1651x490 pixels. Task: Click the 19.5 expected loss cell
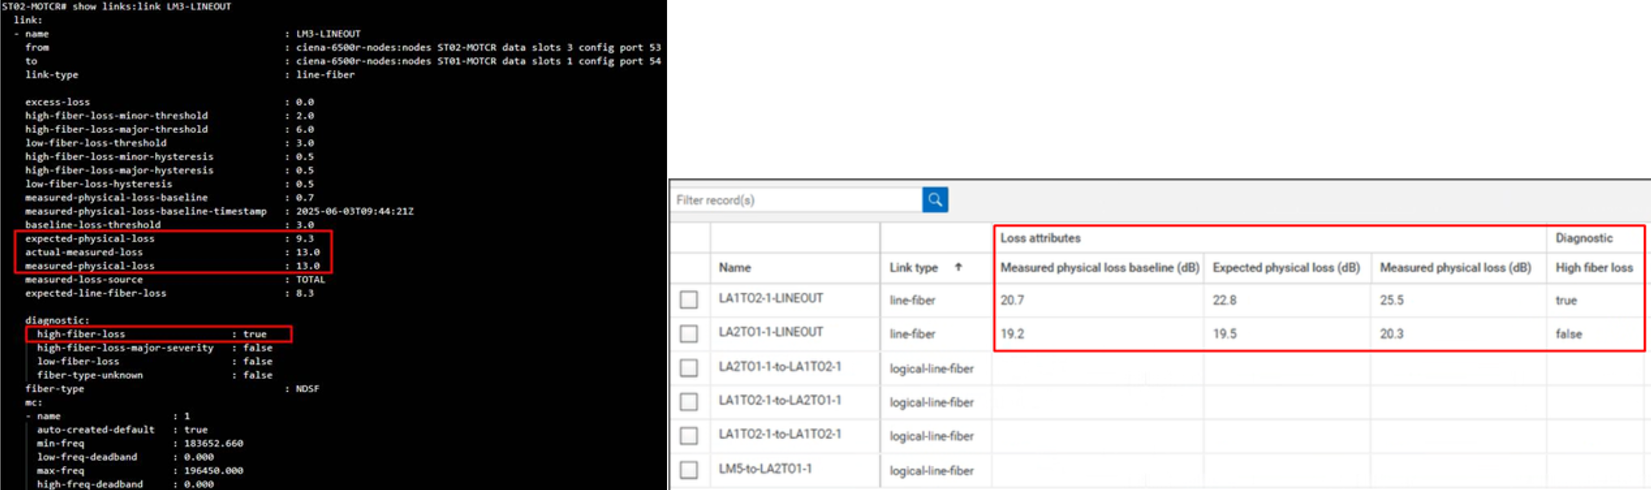pos(1224,334)
